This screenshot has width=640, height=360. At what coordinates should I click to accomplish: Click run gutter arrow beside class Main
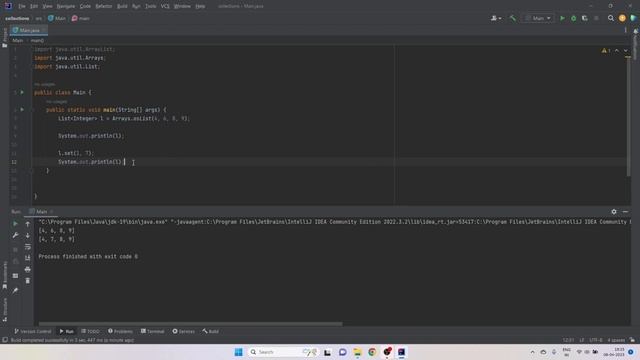(22, 93)
